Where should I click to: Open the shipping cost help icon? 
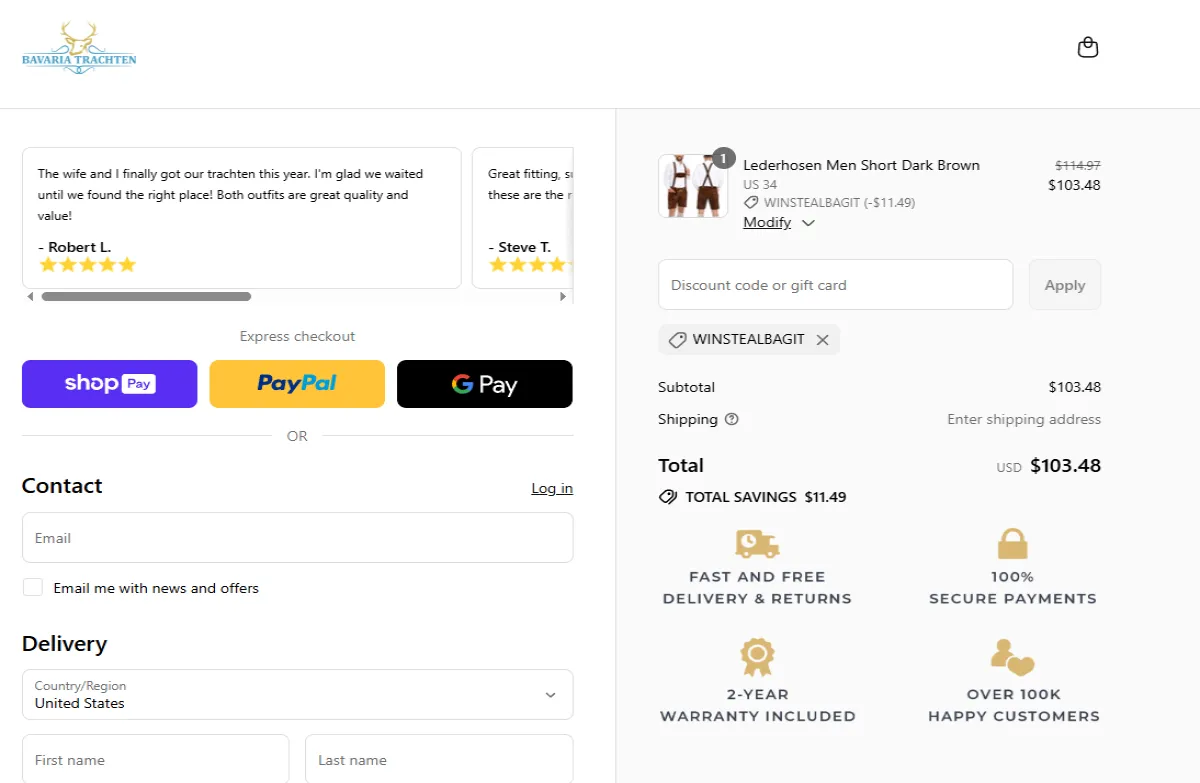[731, 419]
